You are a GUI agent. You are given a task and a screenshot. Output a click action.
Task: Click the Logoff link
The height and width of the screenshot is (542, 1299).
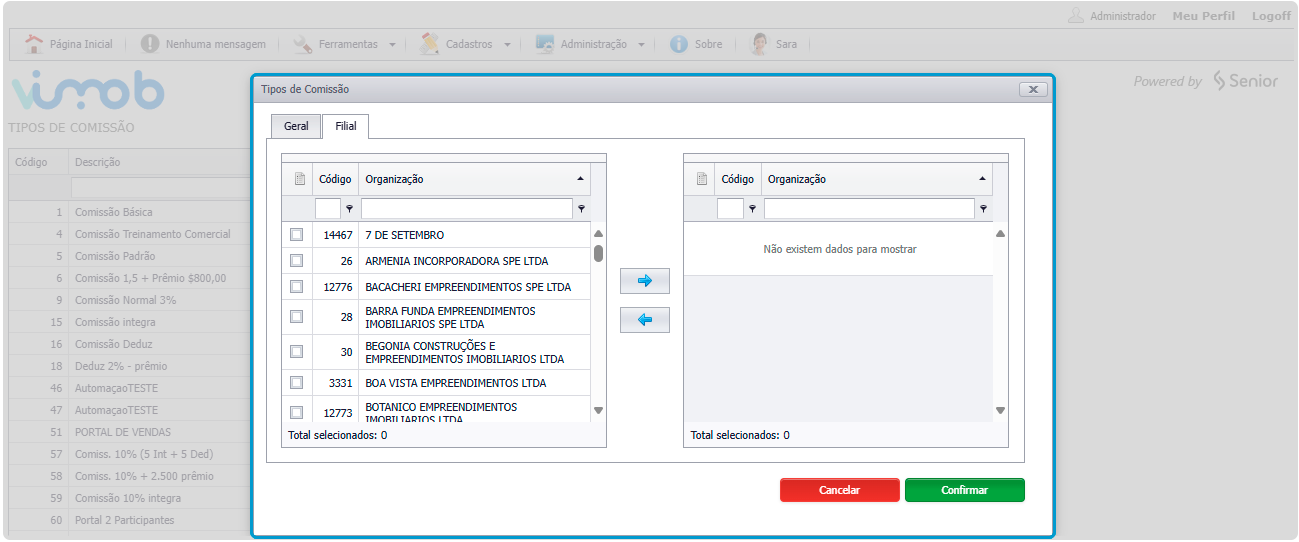1271,16
